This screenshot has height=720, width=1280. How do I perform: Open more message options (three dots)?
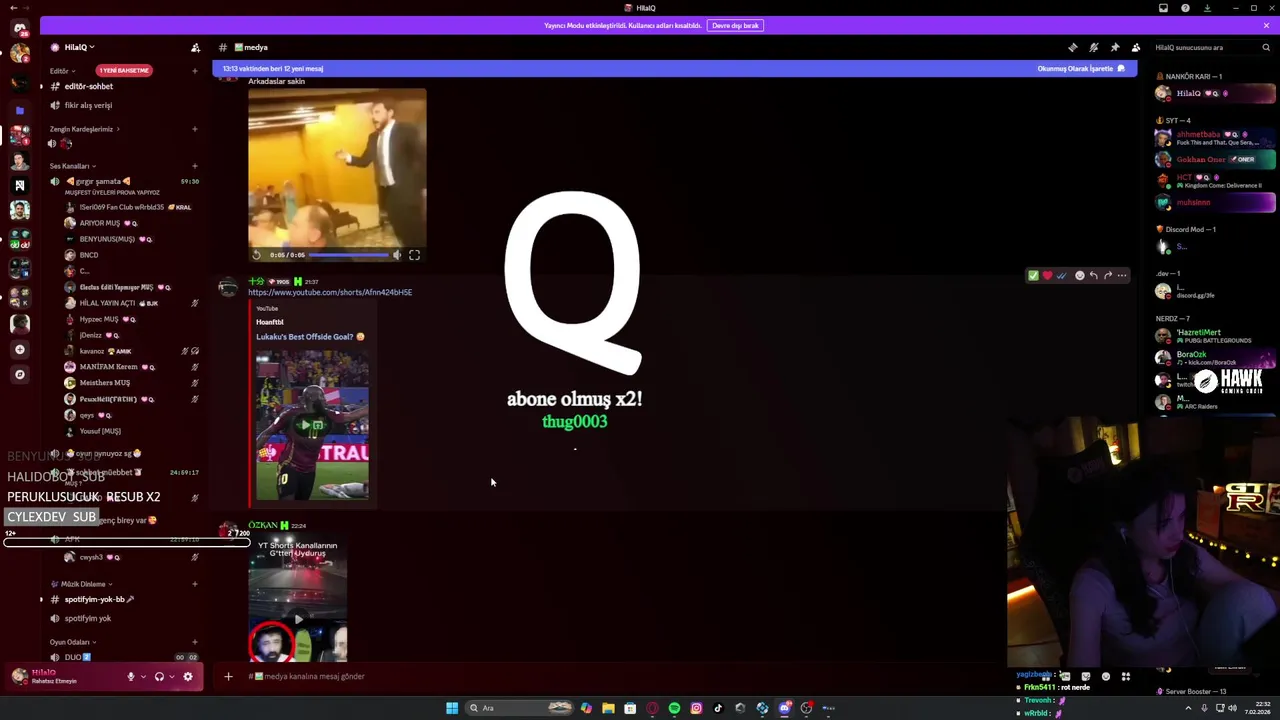1122,276
